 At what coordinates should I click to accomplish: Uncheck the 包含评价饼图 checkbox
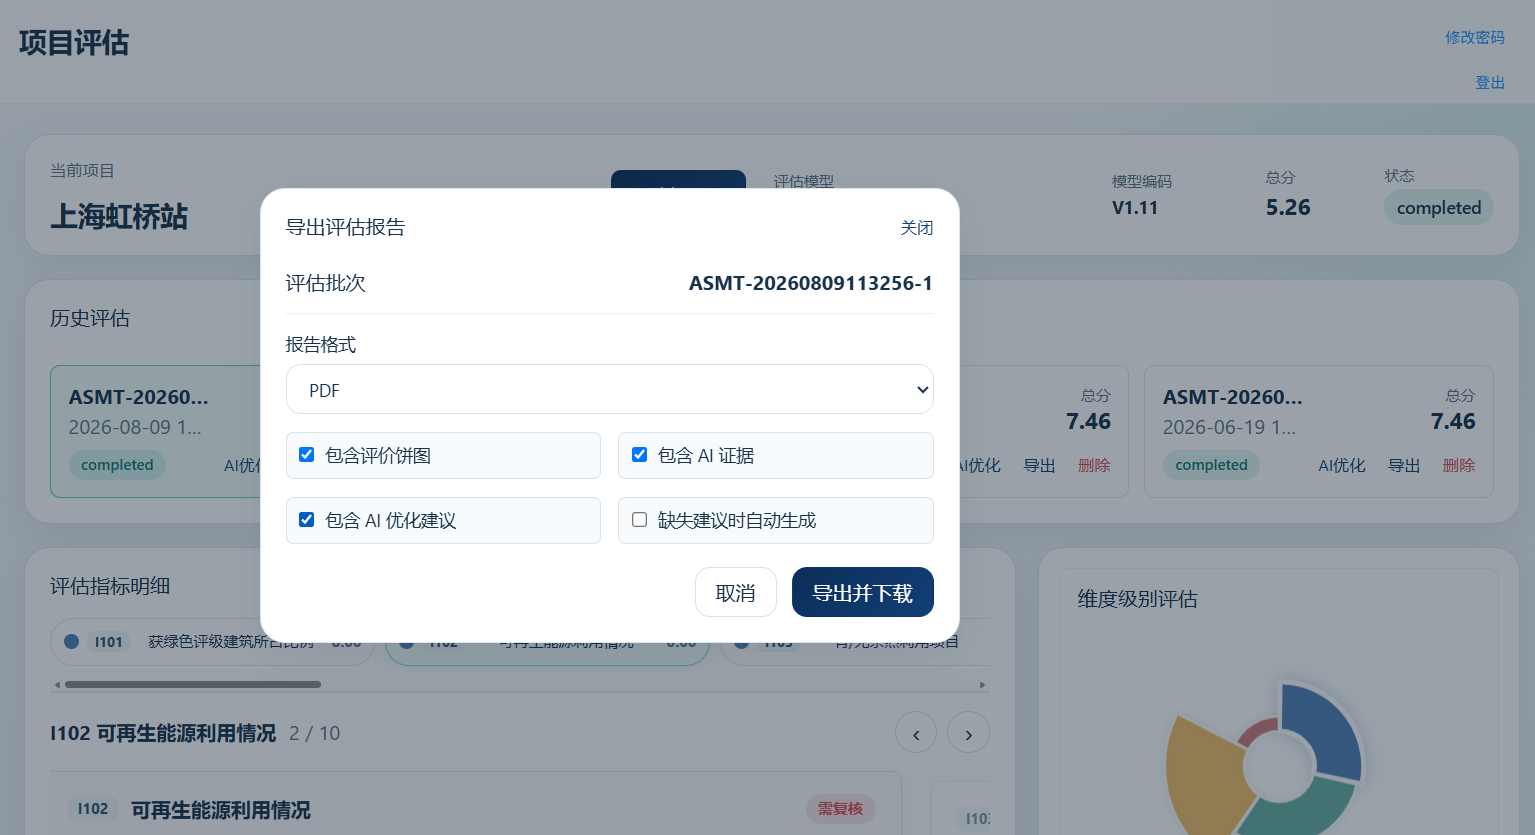coord(307,455)
